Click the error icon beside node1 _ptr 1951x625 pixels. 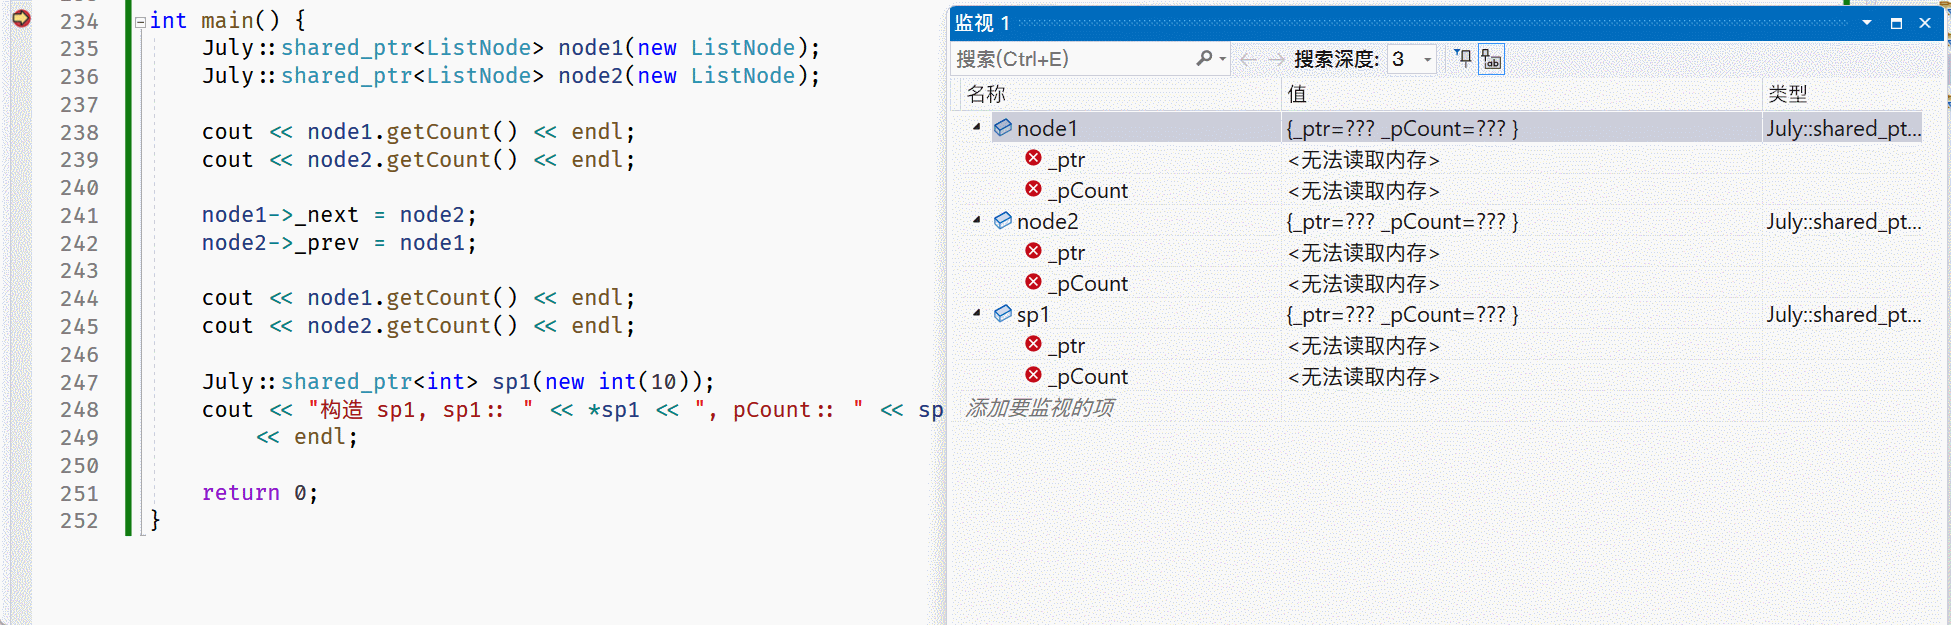click(1034, 159)
